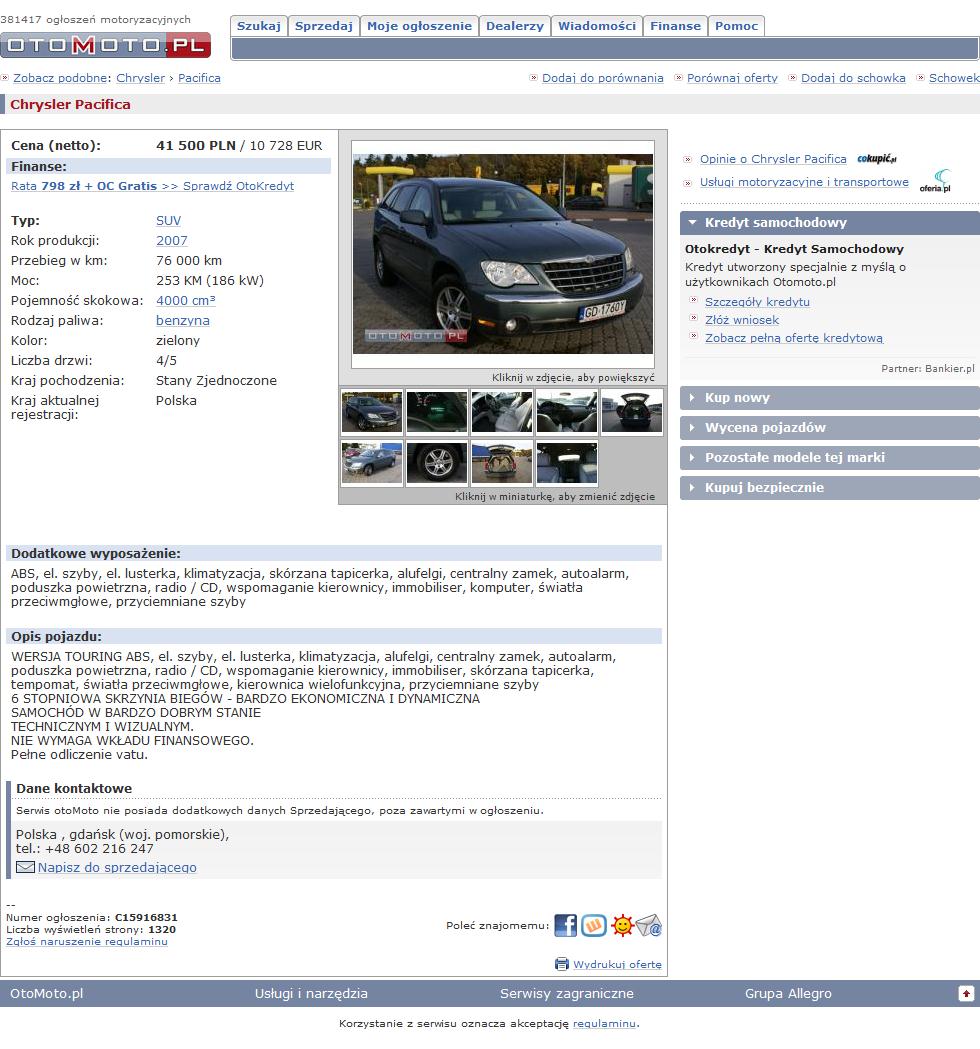Click the Złóż wniosek link
The width and height of the screenshot is (980, 1049).
coord(742,320)
